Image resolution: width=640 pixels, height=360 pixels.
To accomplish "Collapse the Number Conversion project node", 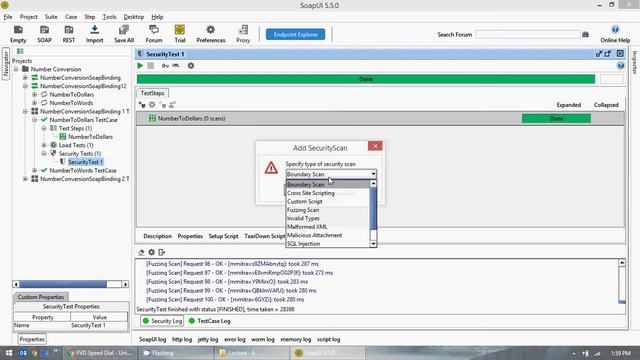I will click(x=16, y=69).
